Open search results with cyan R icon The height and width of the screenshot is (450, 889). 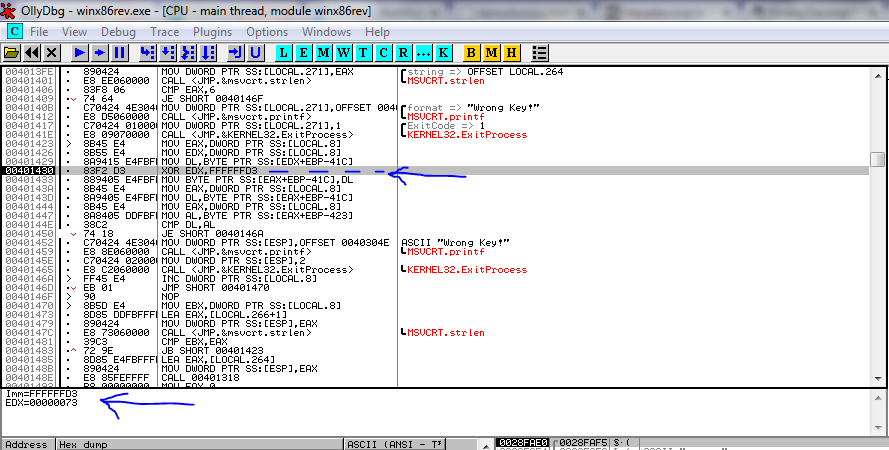[404, 53]
